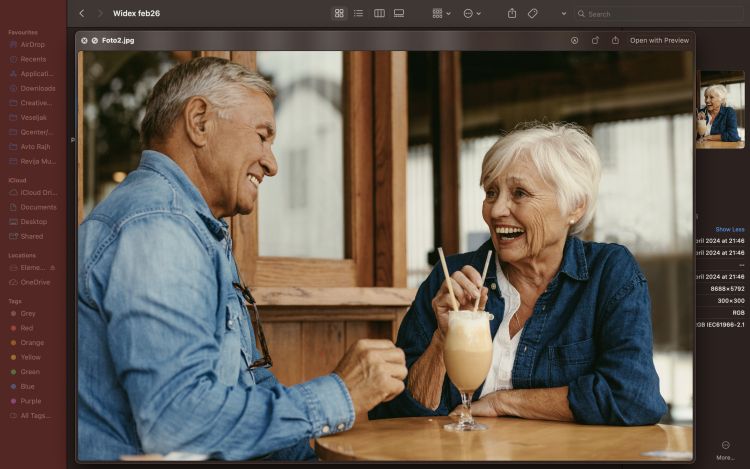
Task: Click the Edit Tags icon in toolbar
Action: pyautogui.click(x=533, y=13)
